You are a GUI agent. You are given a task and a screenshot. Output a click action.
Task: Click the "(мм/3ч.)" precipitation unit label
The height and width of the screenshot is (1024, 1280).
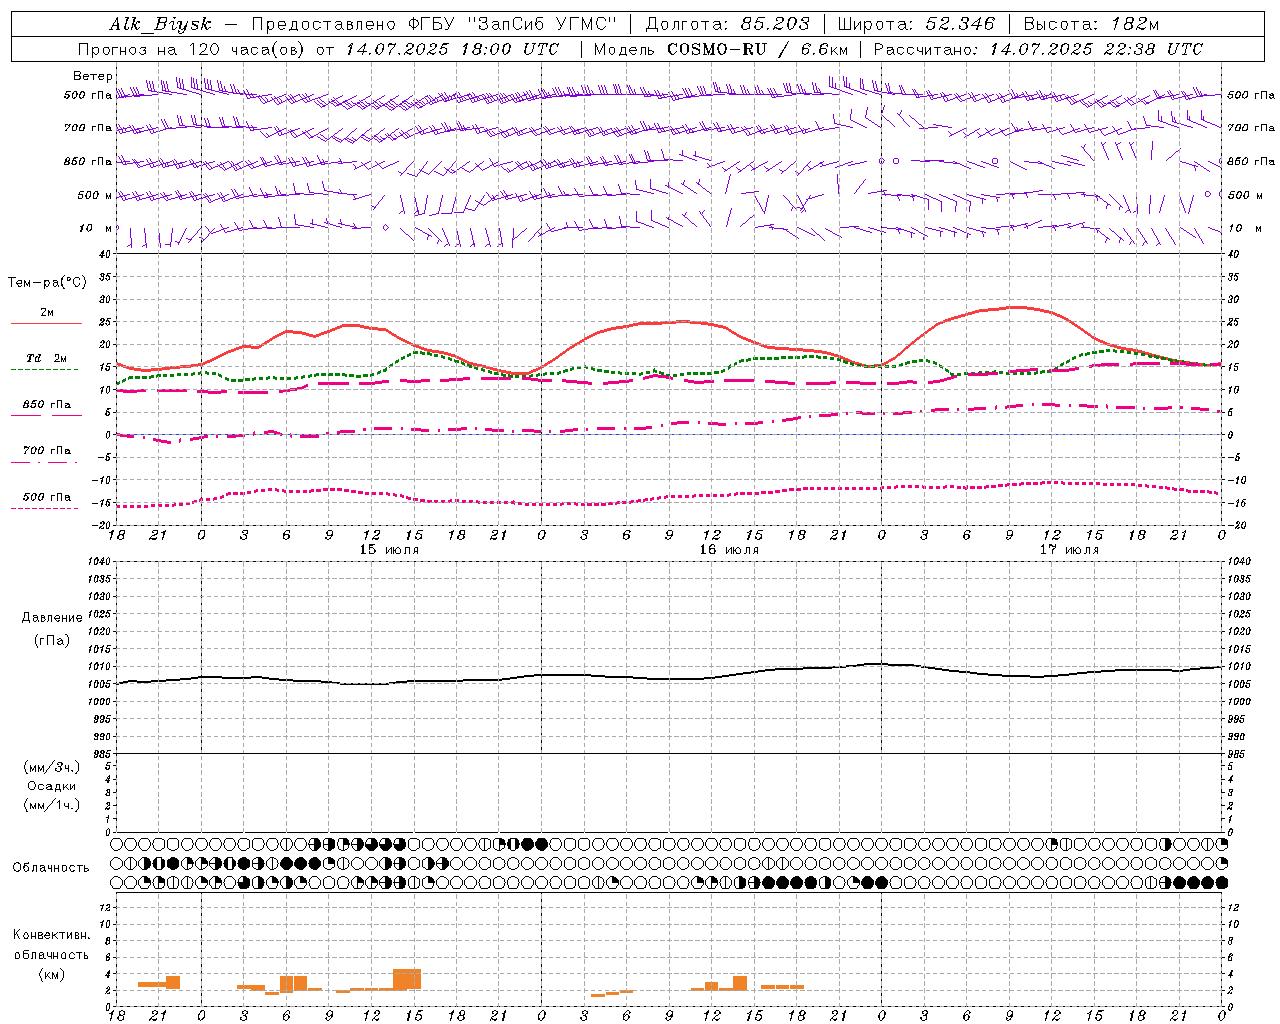52,767
